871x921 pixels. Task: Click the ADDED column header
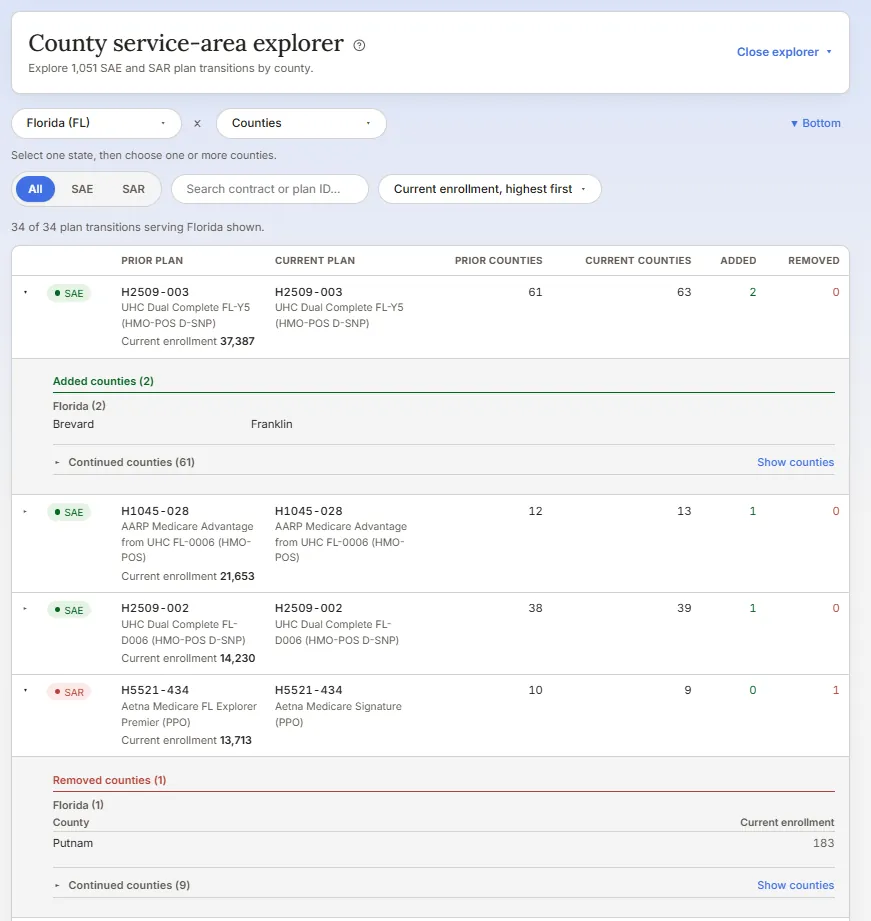click(738, 261)
